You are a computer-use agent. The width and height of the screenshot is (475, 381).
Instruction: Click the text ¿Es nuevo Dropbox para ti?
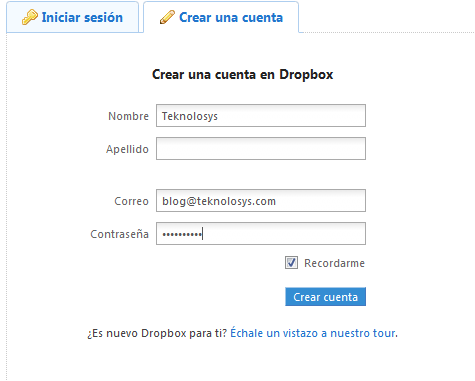click(x=157, y=333)
